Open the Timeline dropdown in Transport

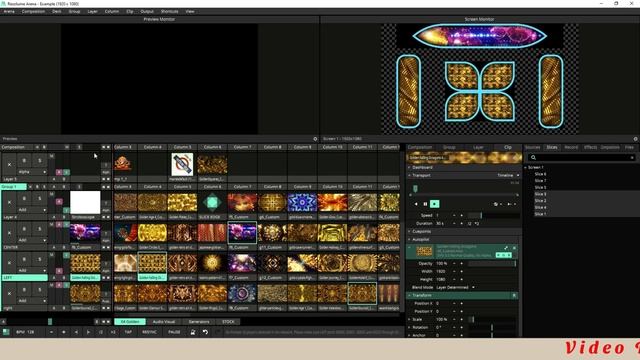(x=508, y=175)
